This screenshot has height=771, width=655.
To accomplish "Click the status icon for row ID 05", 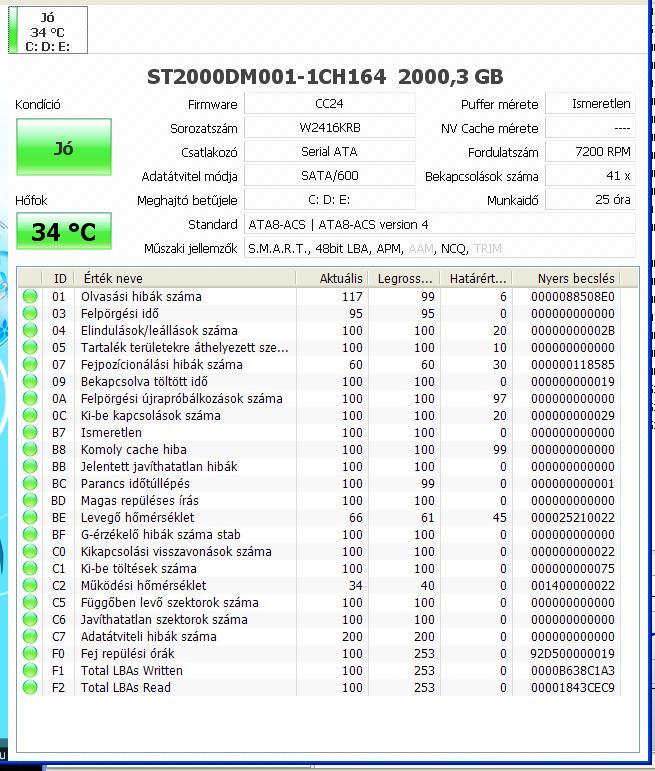I will pyautogui.click(x=30, y=347).
